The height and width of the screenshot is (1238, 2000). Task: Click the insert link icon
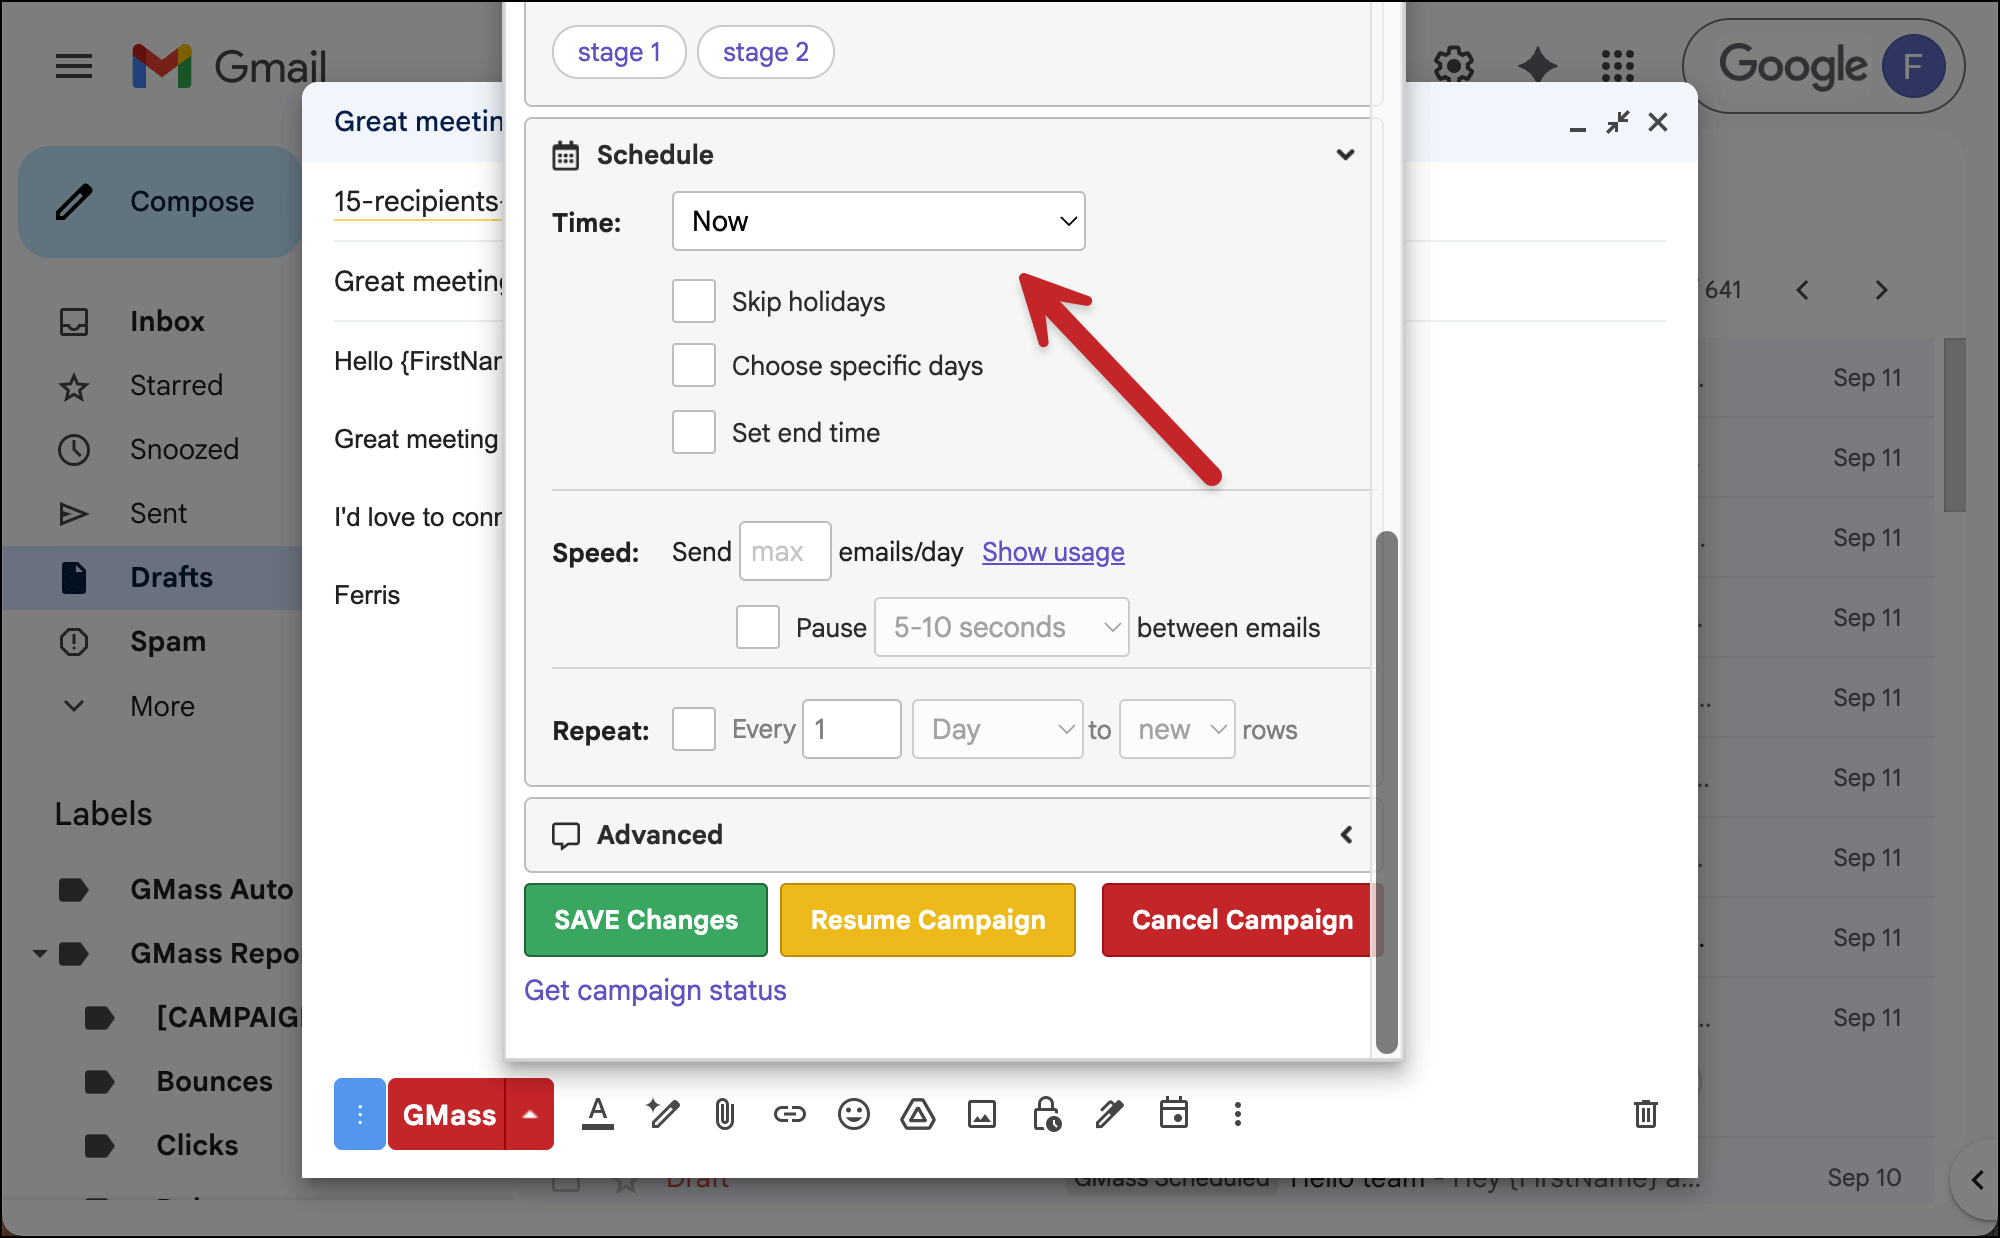[789, 1114]
